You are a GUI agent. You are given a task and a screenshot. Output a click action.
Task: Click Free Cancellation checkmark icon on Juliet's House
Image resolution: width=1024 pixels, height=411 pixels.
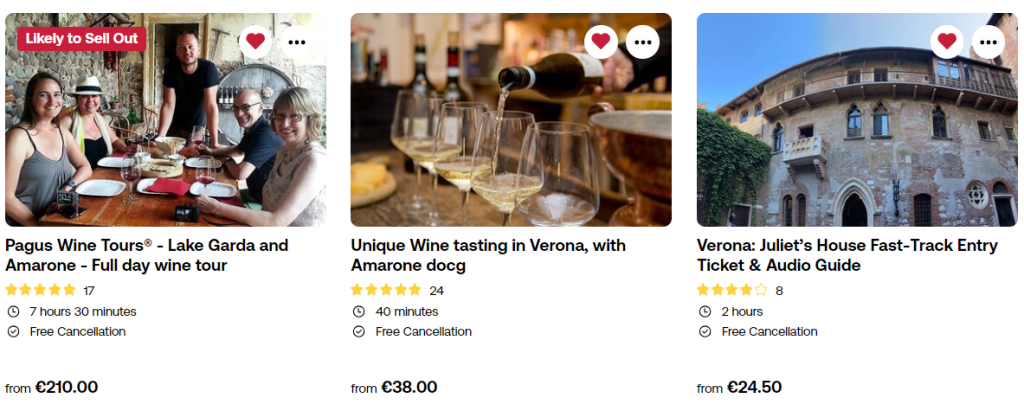point(704,332)
